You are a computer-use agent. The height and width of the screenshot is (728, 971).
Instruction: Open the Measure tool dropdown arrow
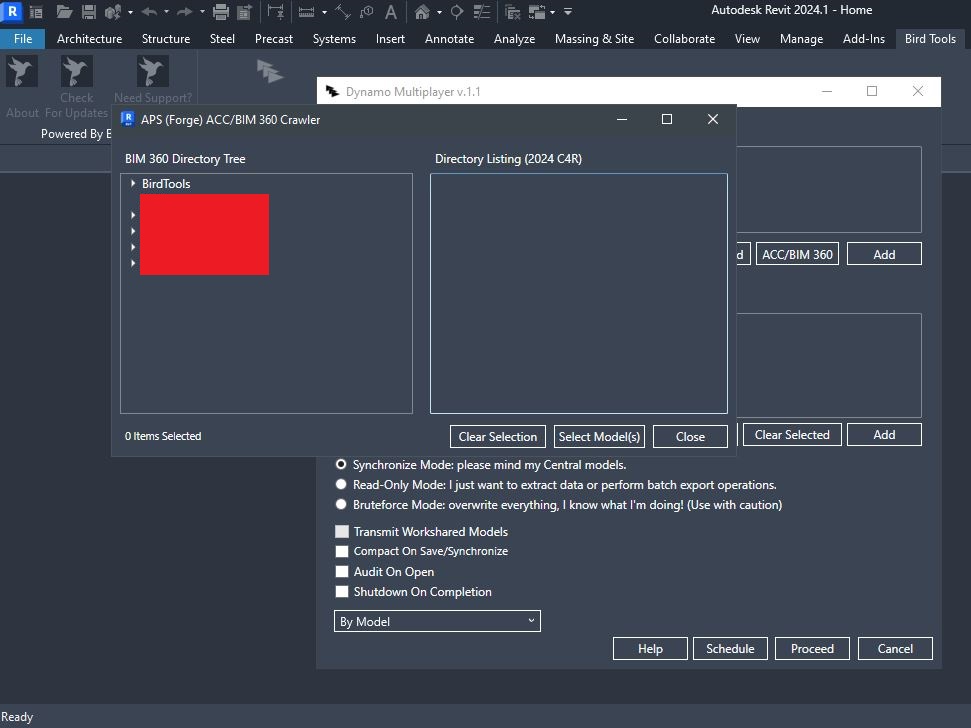(x=324, y=12)
